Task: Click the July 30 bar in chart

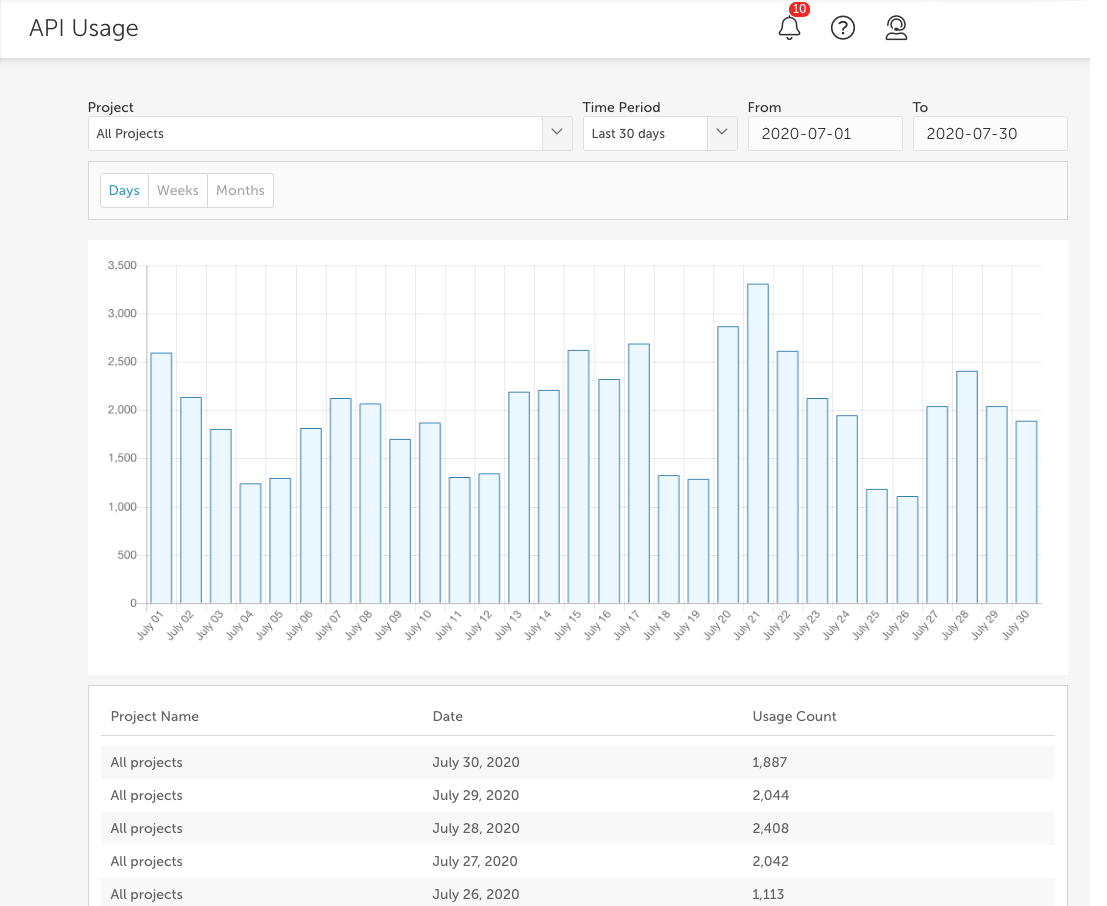Action: pyautogui.click(x=1027, y=512)
